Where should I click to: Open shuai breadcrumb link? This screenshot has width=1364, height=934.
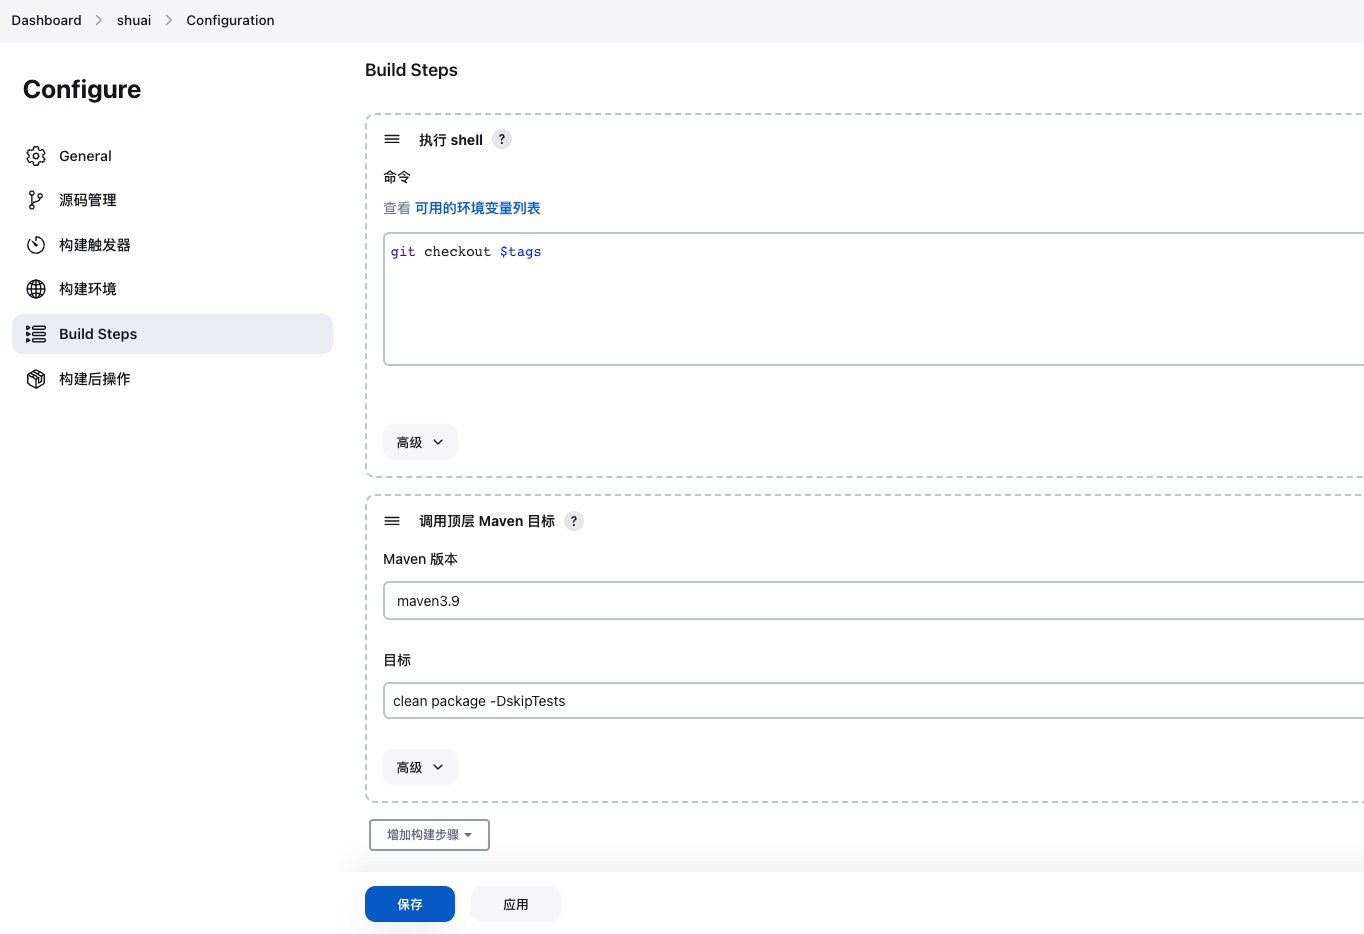point(134,20)
